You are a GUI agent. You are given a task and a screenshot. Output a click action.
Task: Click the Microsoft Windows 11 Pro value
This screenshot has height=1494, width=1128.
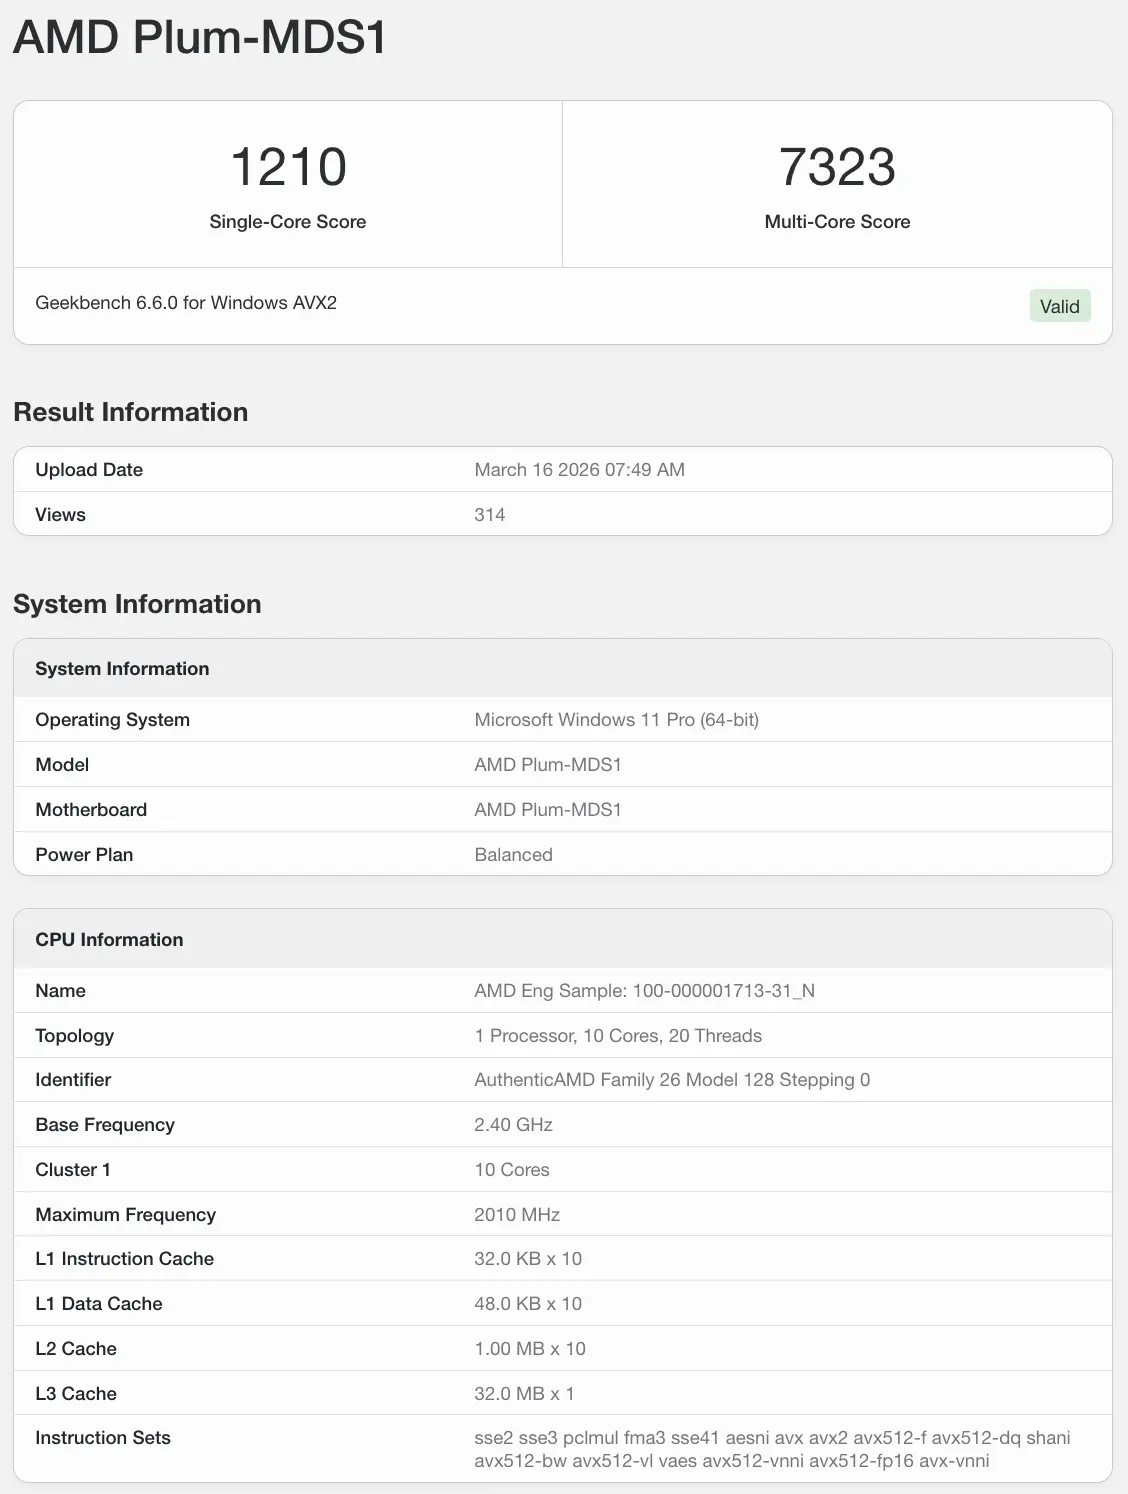(616, 720)
